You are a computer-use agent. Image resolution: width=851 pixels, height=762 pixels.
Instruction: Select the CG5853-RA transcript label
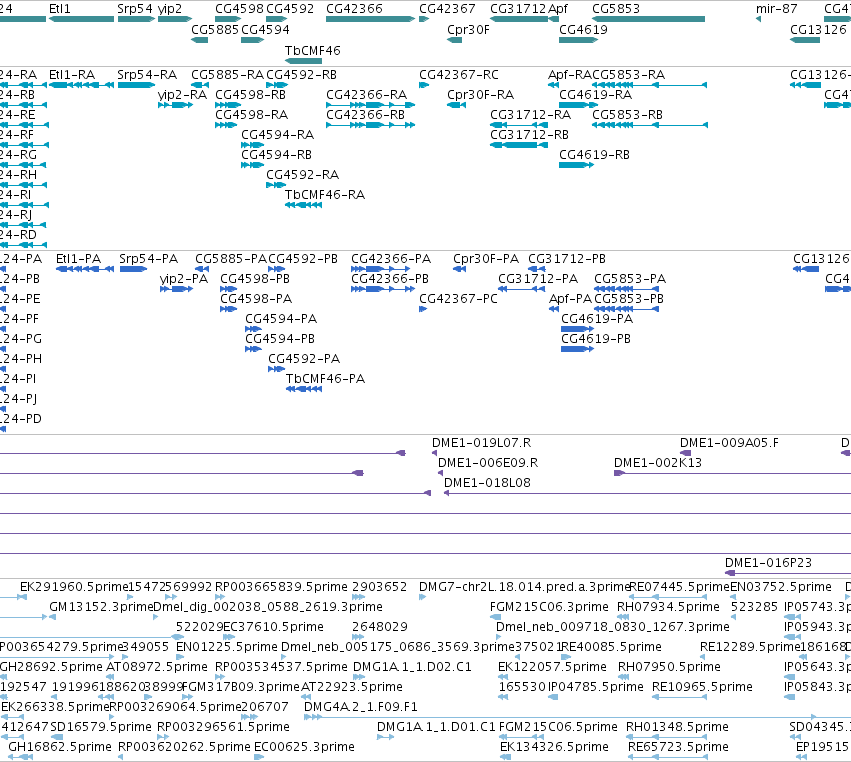[628, 75]
